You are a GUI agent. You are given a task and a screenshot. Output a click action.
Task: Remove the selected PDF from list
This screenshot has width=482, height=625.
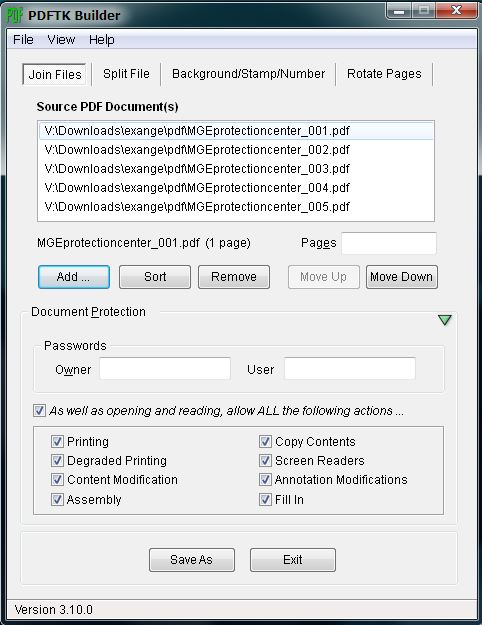(234, 277)
